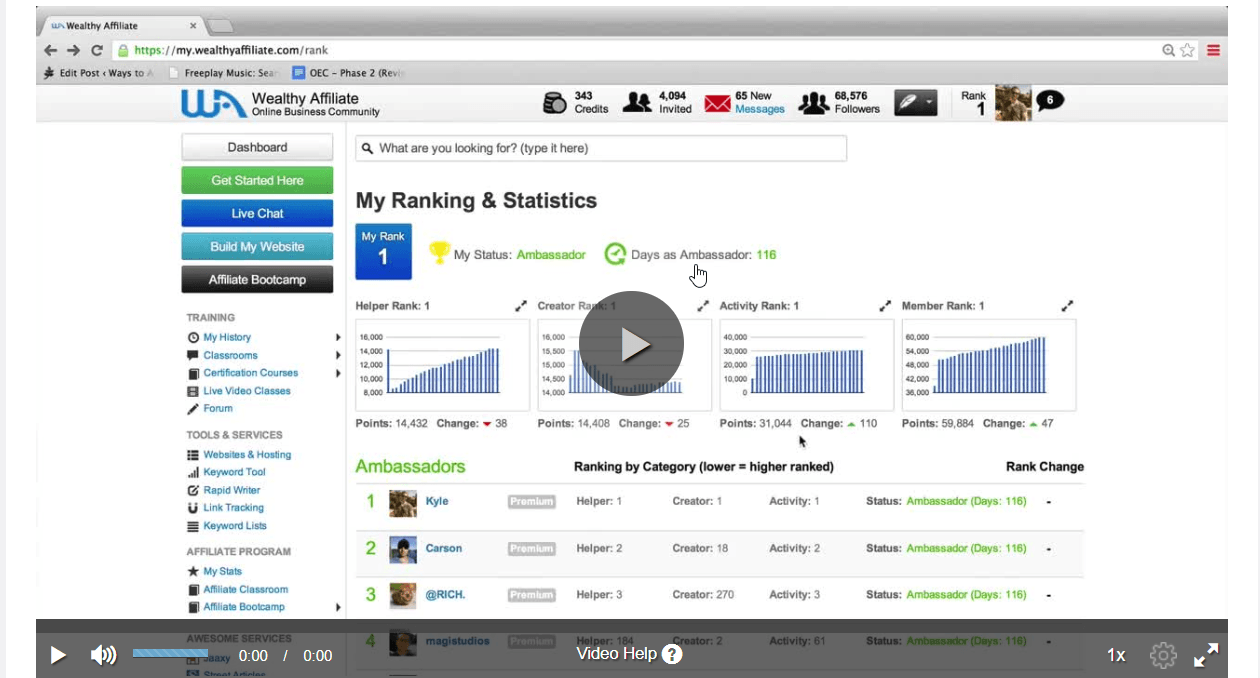This screenshot has width=1260, height=678.
Task: Open Freeplay Music bookmark
Action: click(224, 73)
